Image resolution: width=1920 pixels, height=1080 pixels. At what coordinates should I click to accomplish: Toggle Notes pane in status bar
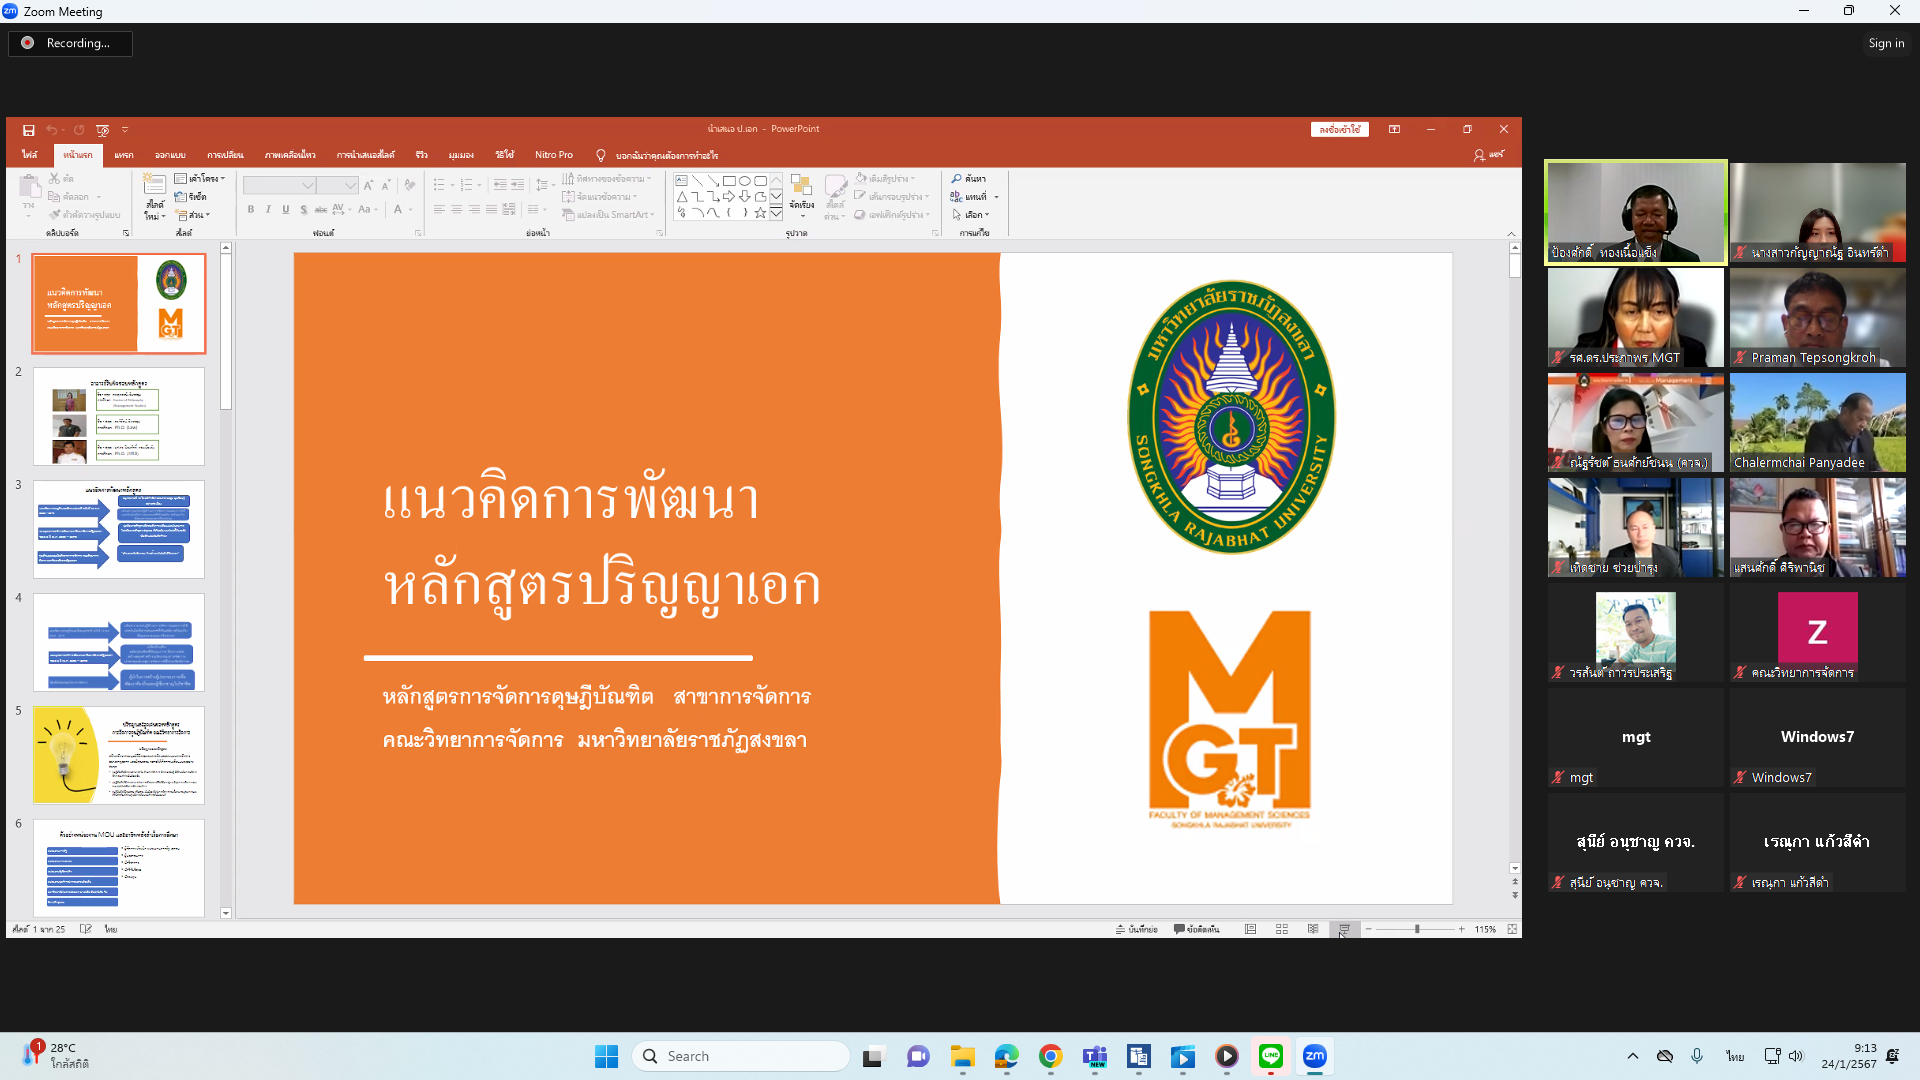1136,929
